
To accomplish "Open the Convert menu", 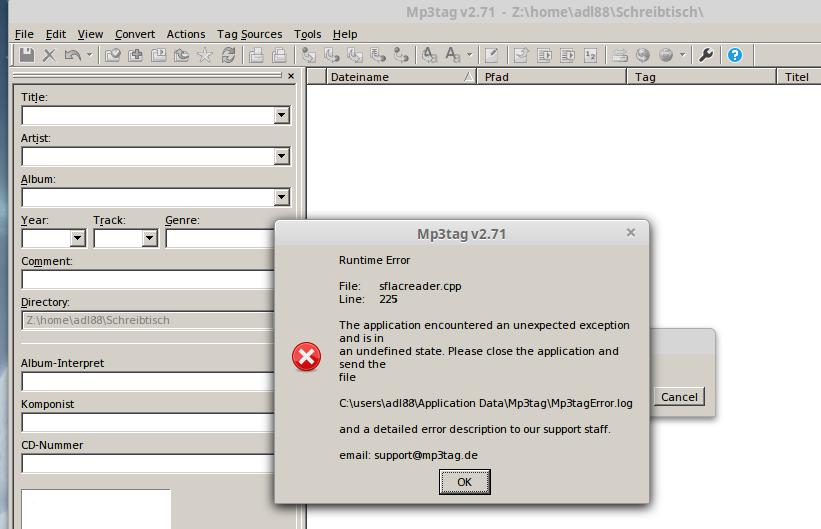I will [x=135, y=34].
